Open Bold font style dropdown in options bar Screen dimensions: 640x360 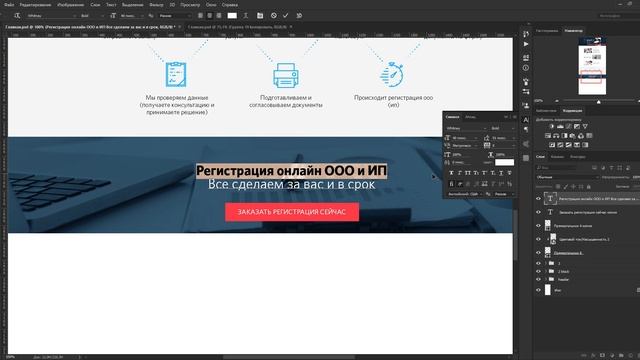(x=91, y=16)
